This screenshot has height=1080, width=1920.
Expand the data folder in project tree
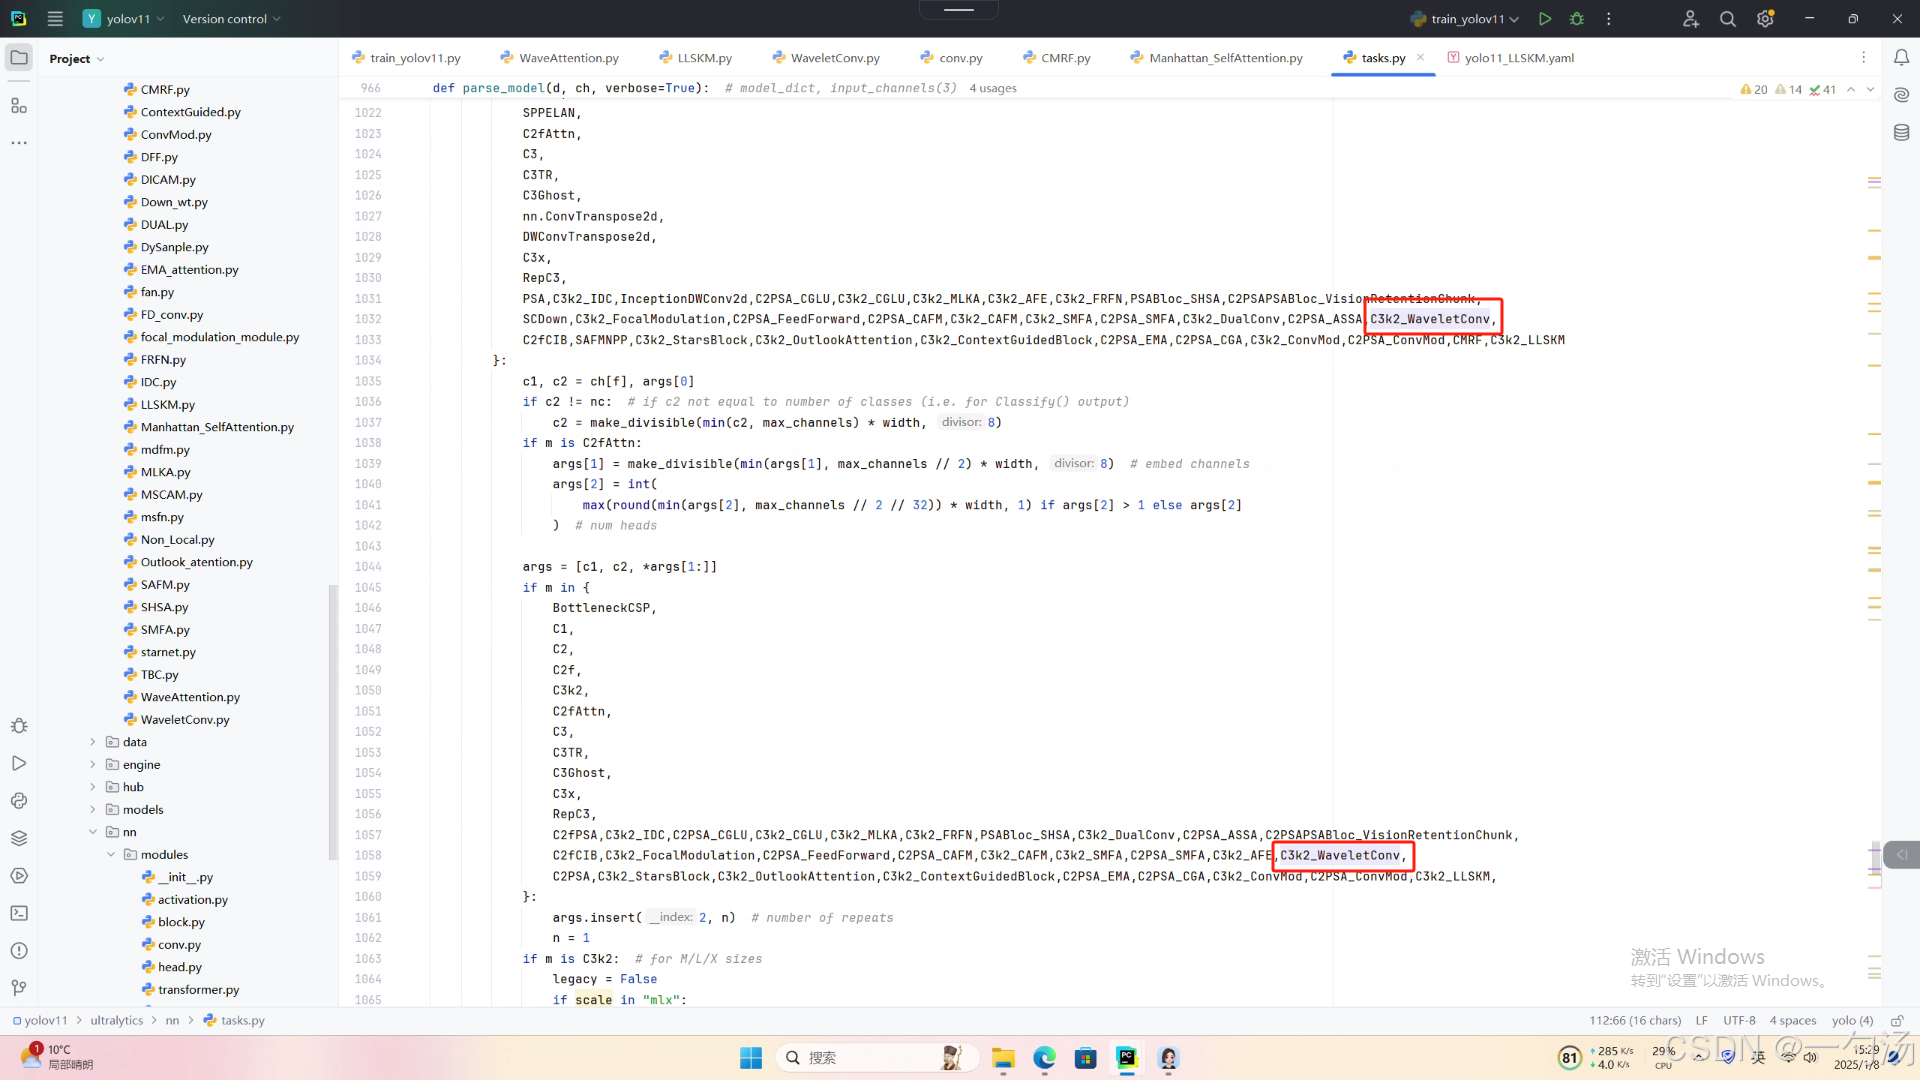93,742
